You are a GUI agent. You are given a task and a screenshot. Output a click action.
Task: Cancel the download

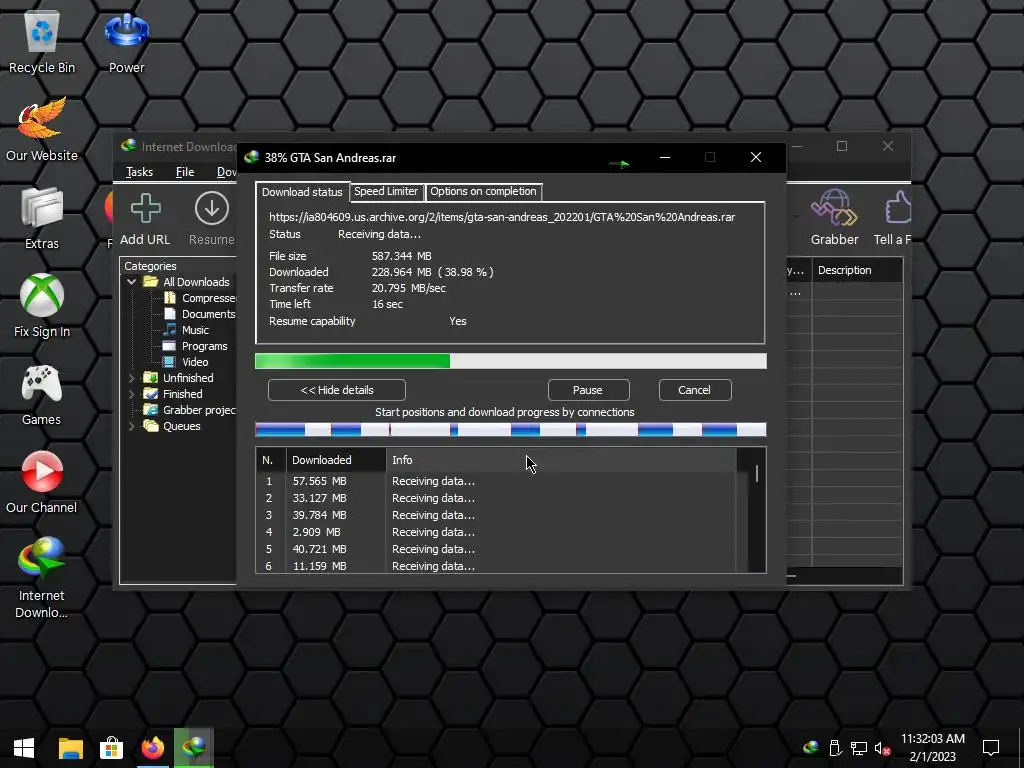(695, 390)
